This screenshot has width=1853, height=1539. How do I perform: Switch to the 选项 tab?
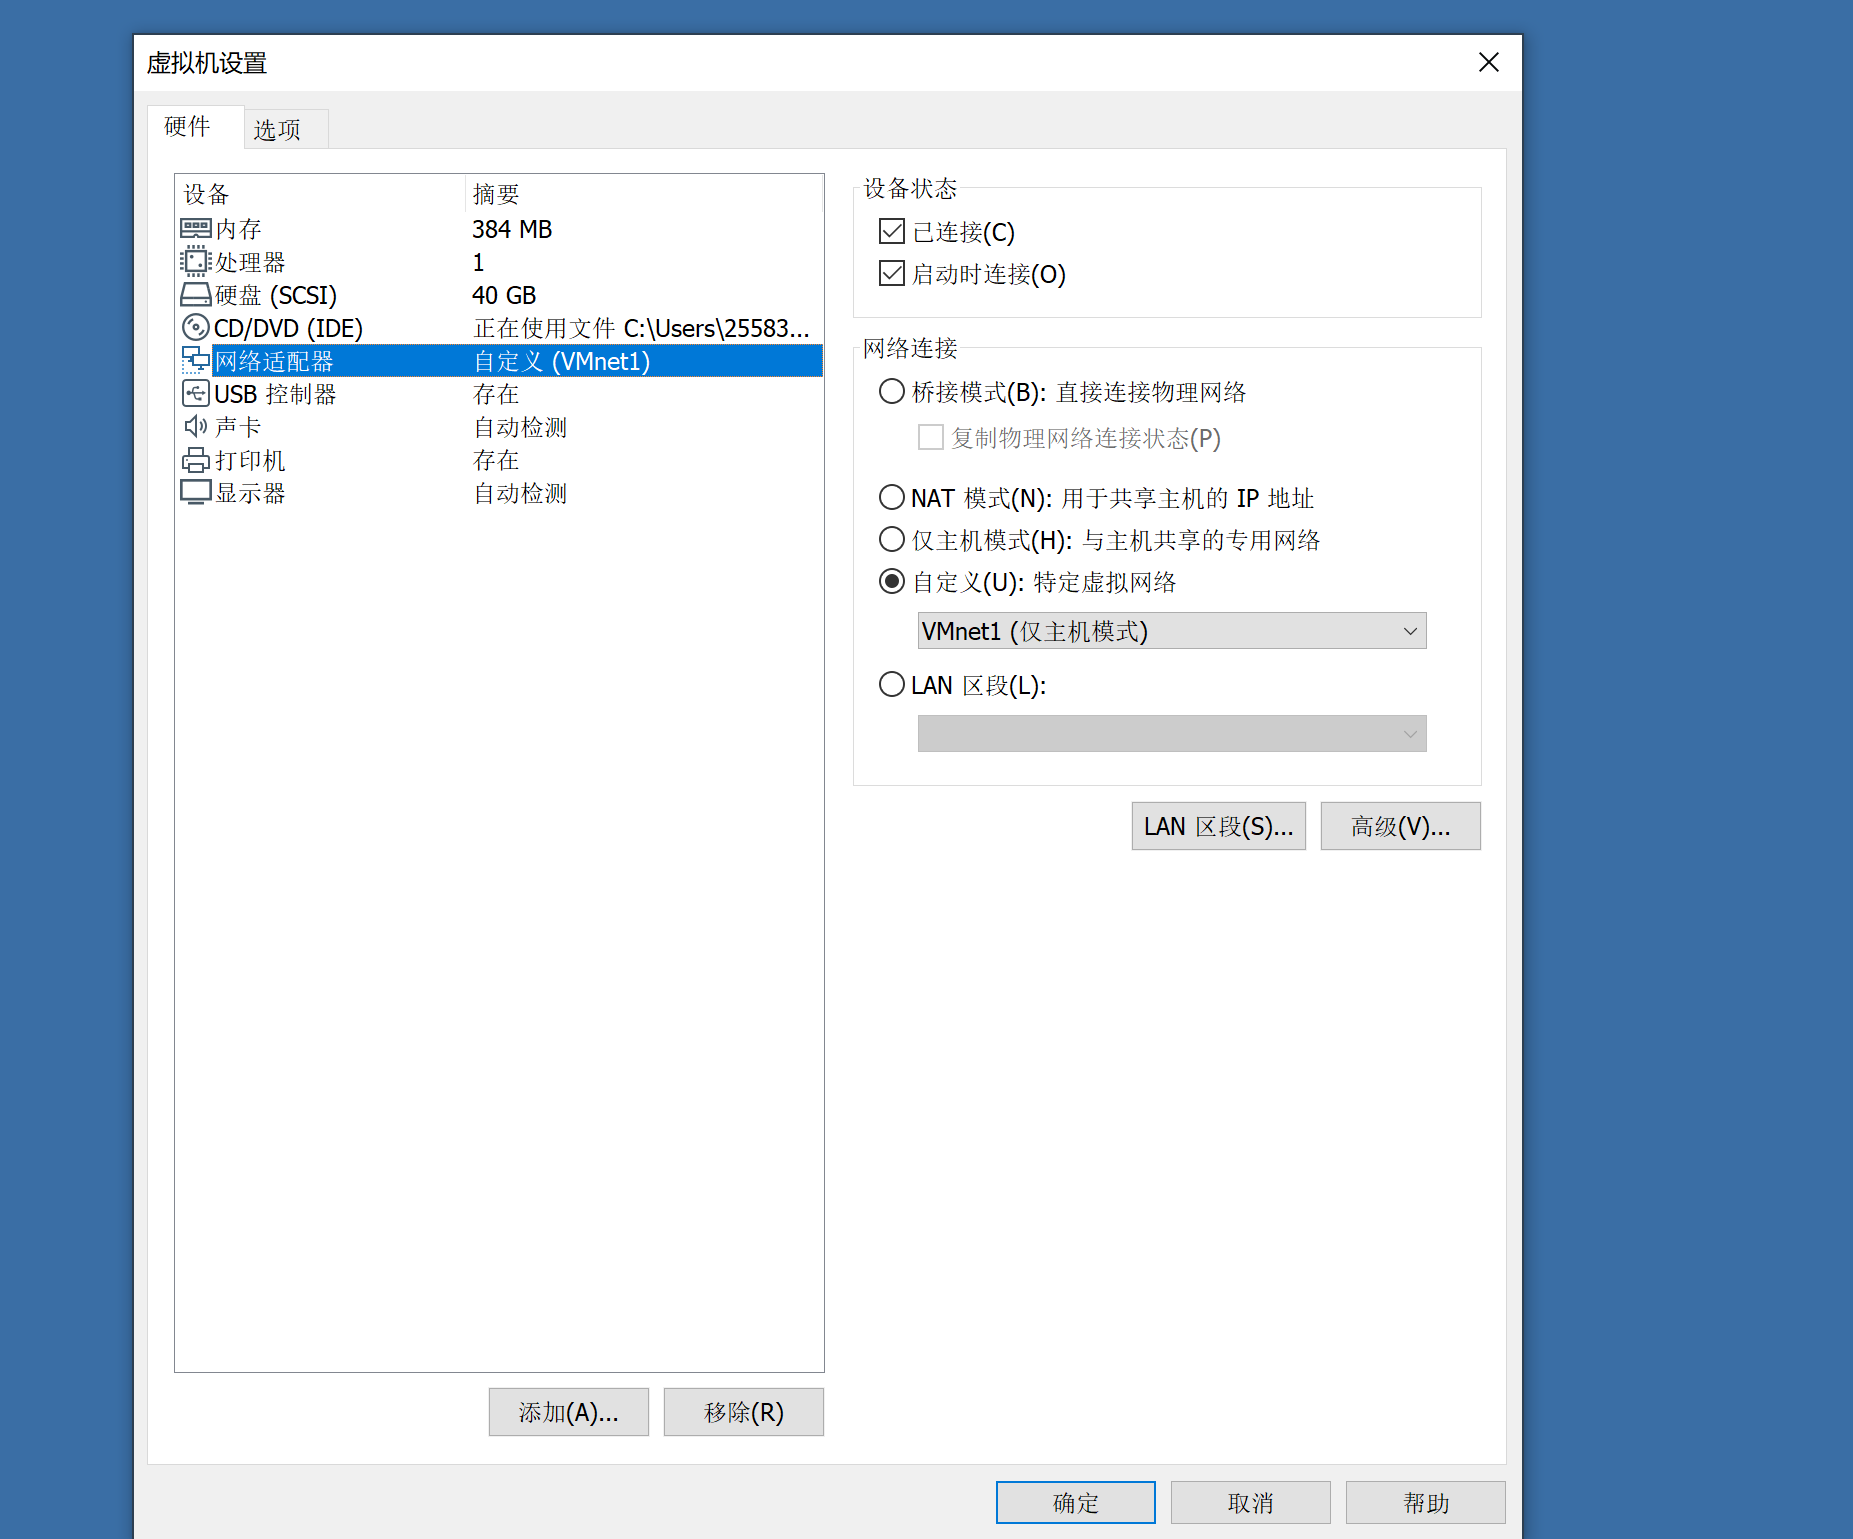[286, 130]
